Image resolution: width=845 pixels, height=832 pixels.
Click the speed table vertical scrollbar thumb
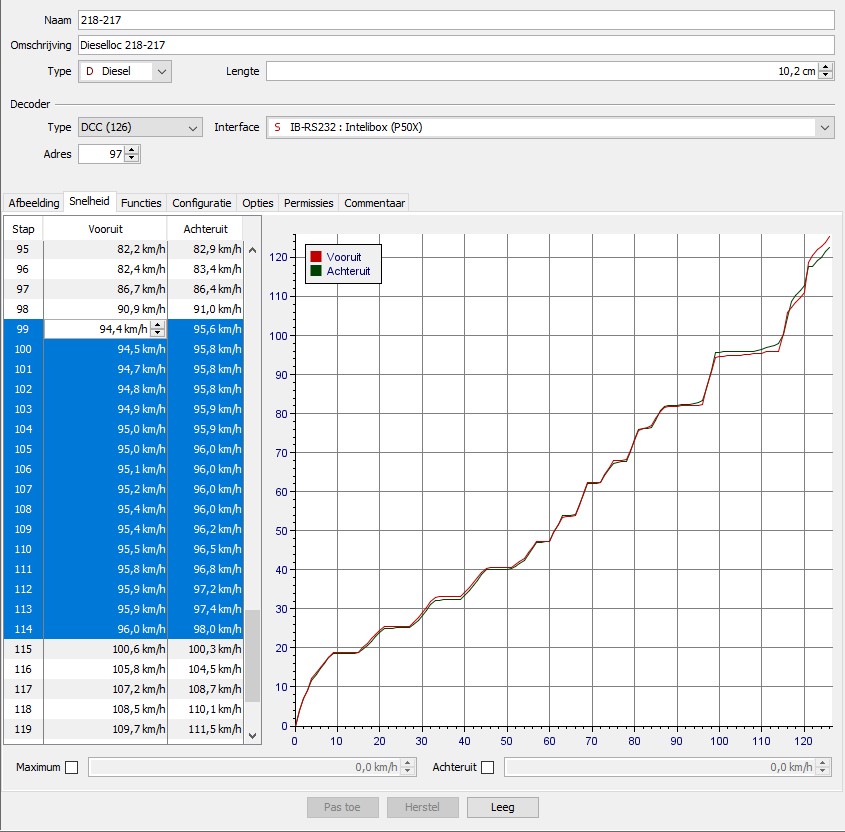[x=252, y=656]
